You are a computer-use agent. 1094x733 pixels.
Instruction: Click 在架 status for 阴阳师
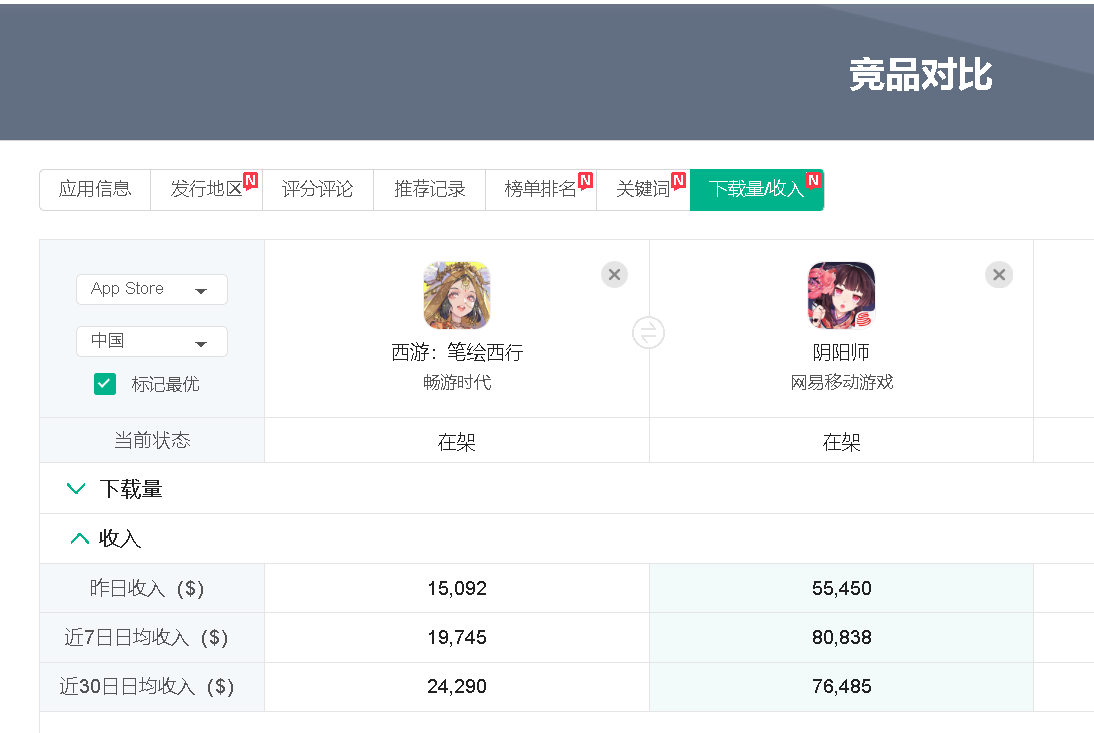(841, 442)
